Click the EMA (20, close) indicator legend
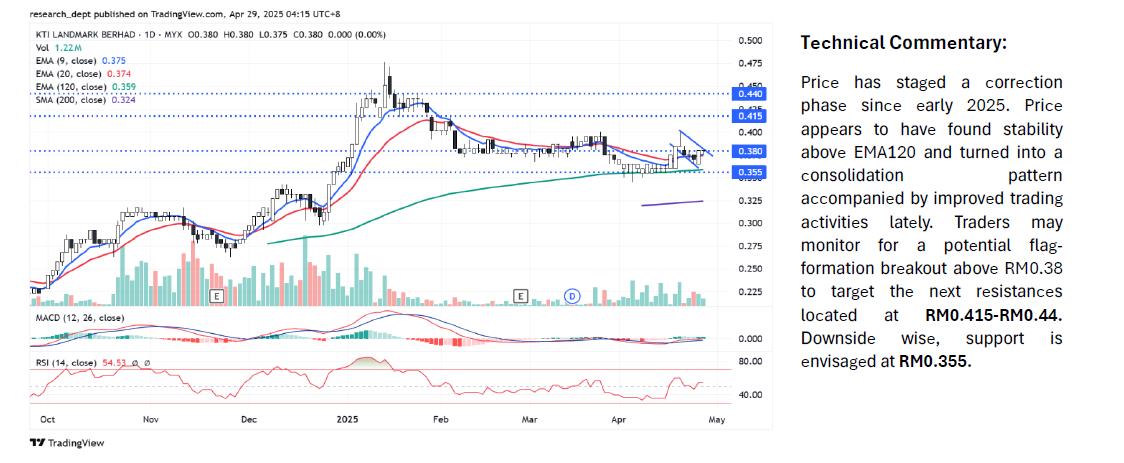The width and height of the screenshot is (1124, 463). (83, 74)
